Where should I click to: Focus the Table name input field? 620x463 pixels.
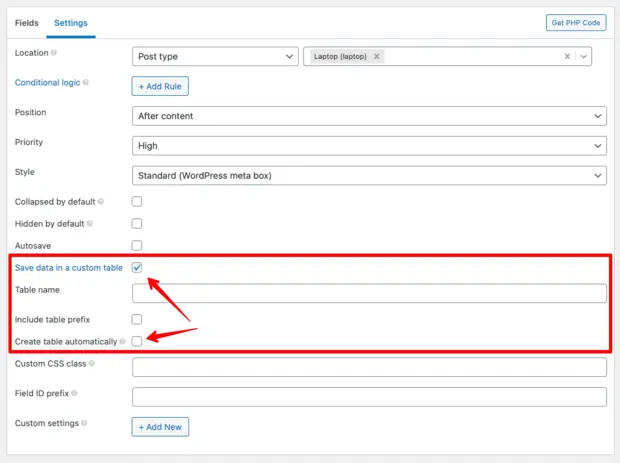pos(369,293)
